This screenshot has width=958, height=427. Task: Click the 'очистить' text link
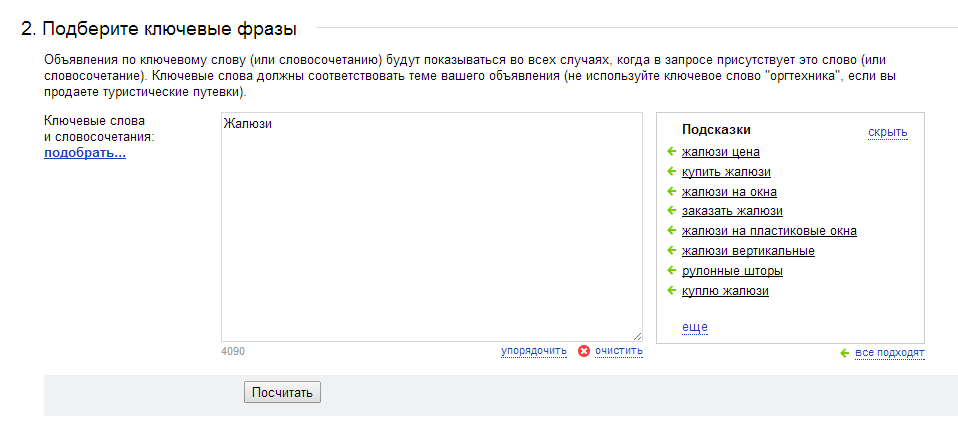point(619,351)
